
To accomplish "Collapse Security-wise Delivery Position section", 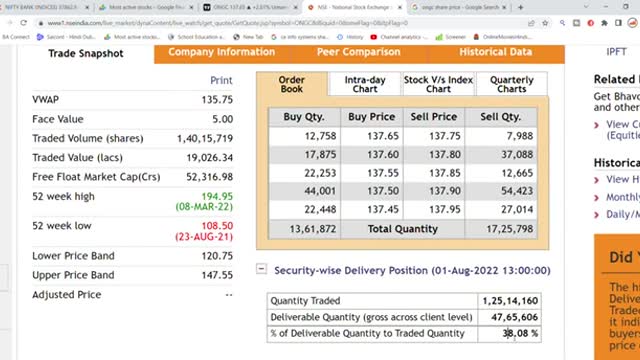I will point(261,269).
